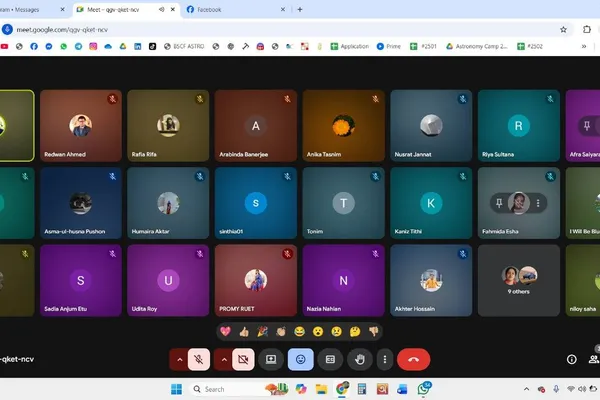
Task: Expand video settings arrow beside camera
Action: (x=224, y=359)
